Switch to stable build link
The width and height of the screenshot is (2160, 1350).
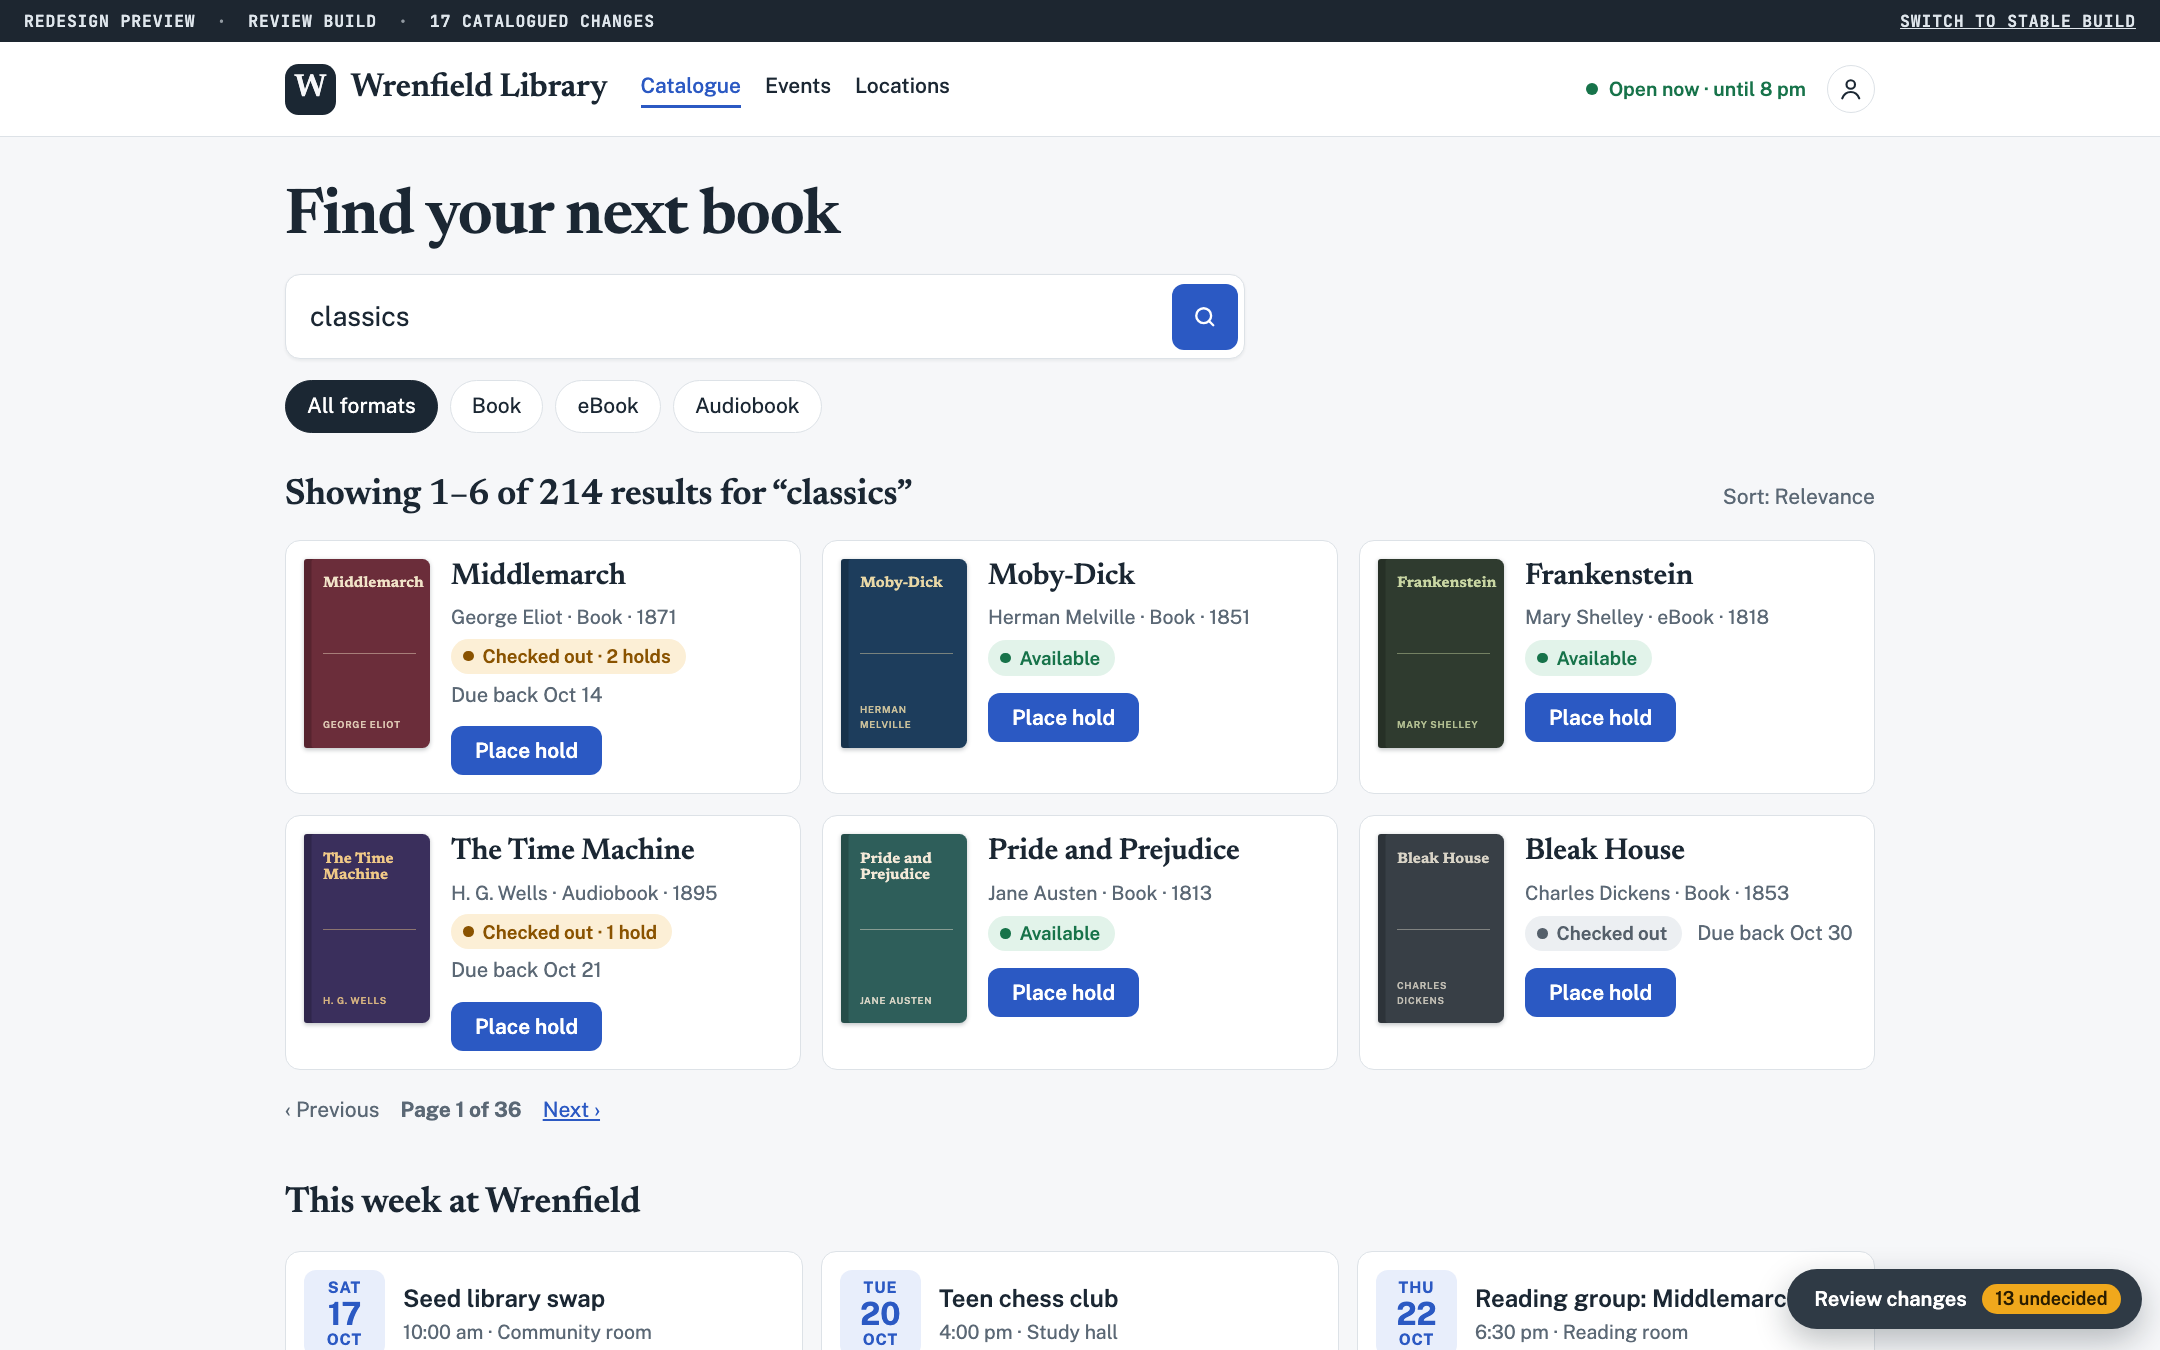(x=2017, y=21)
